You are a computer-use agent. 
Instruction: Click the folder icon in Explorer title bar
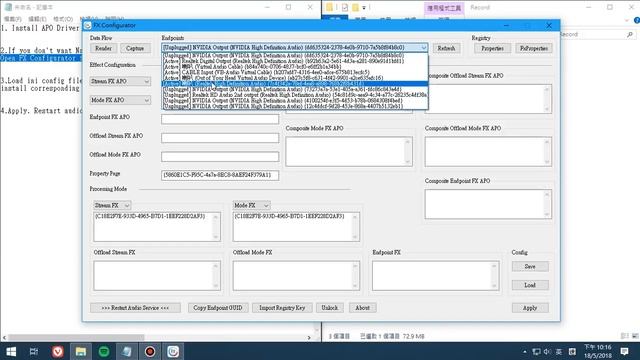(x=329, y=7)
